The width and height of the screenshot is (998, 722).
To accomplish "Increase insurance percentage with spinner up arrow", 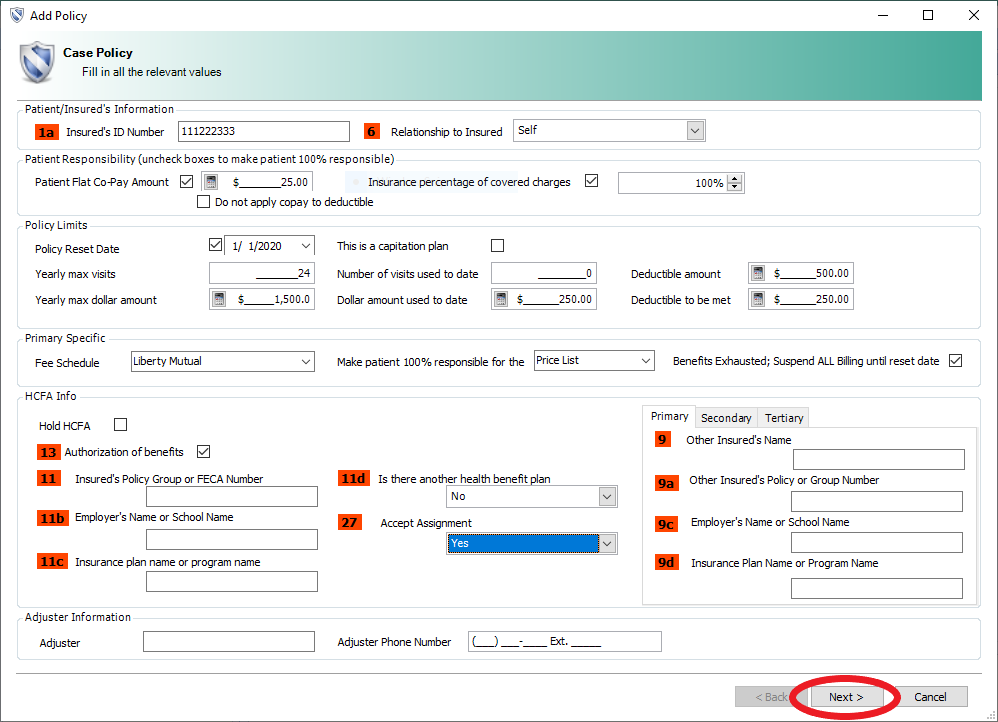I will pyautogui.click(x=736, y=178).
